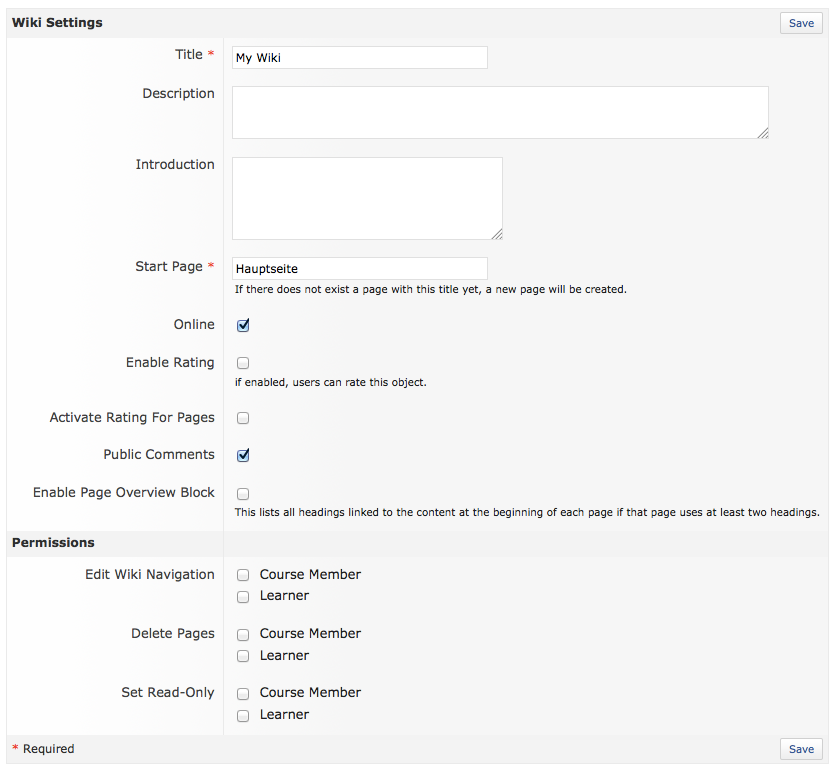Screen dimensions: 840x775
Task: Turn on Enable Page Overview Block
Action: pyautogui.click(x=243, y=493)
